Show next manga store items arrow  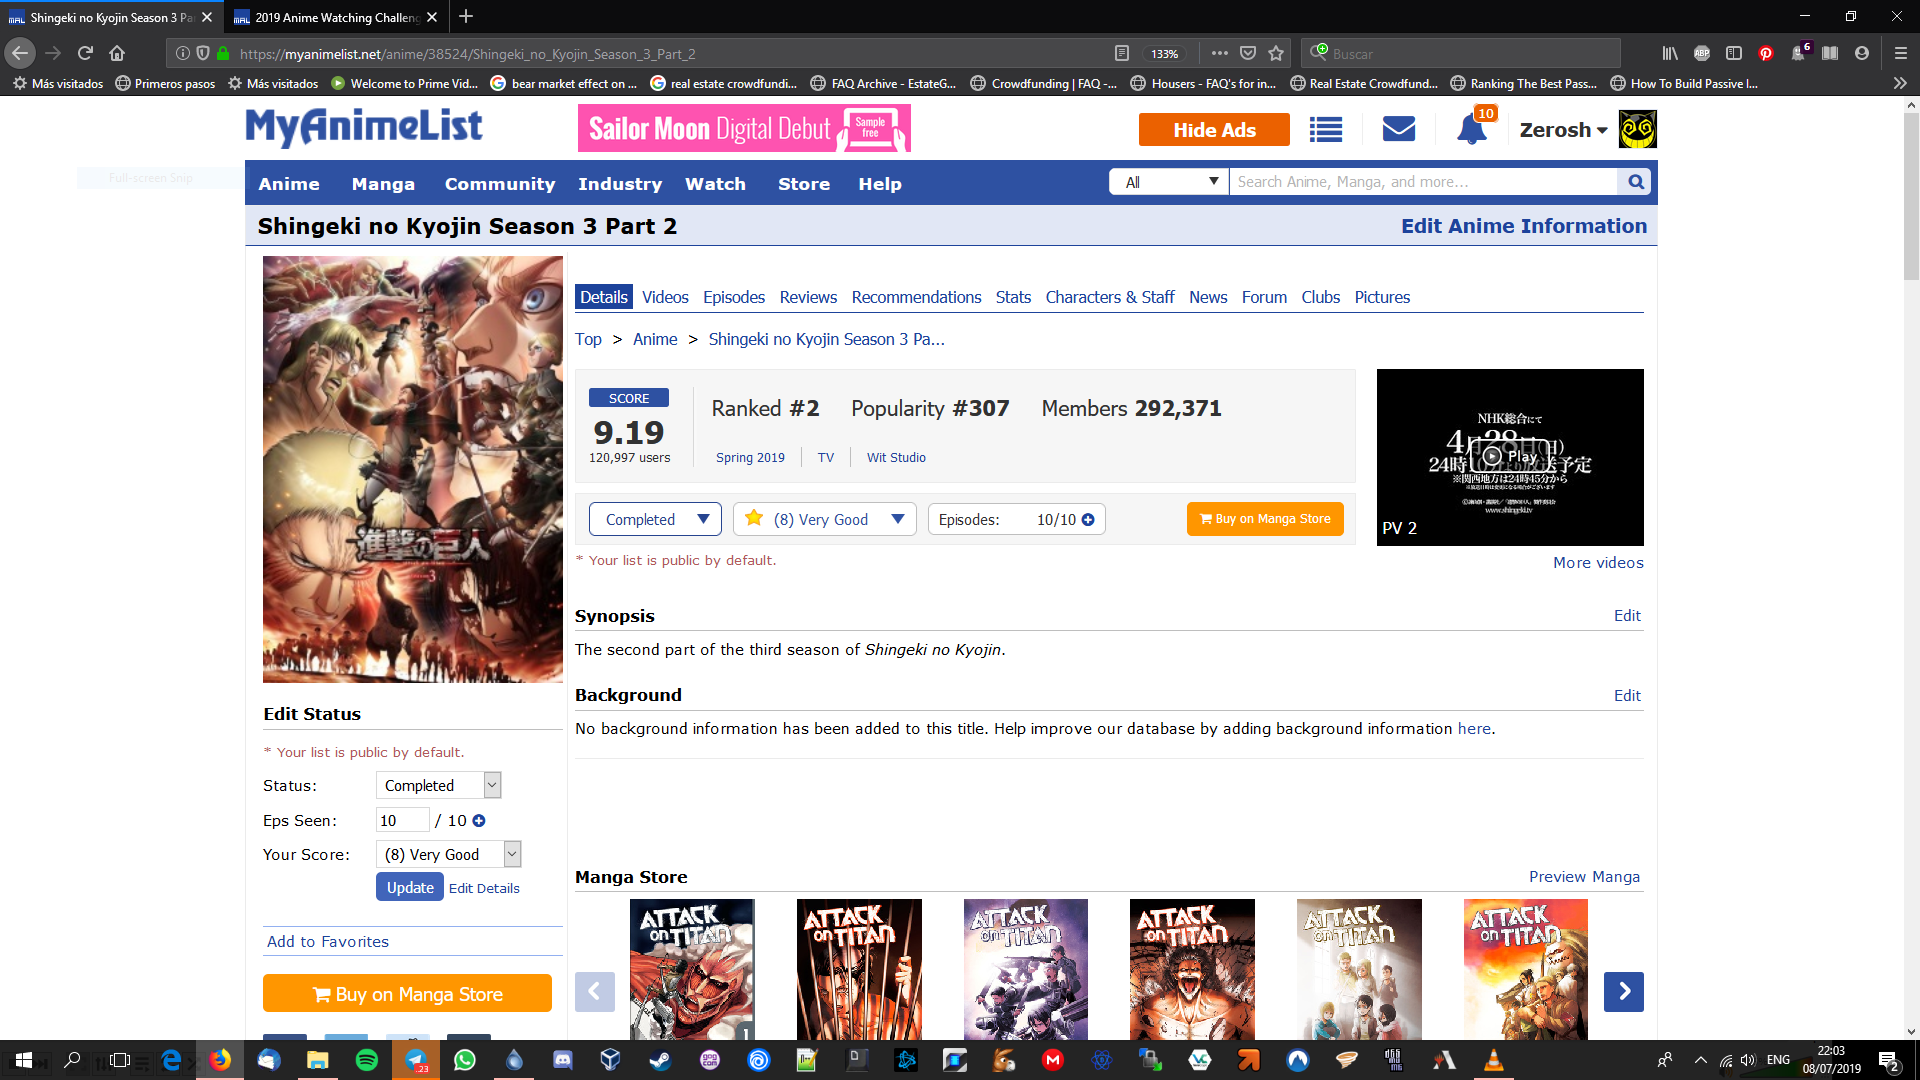pos(1623,992)
